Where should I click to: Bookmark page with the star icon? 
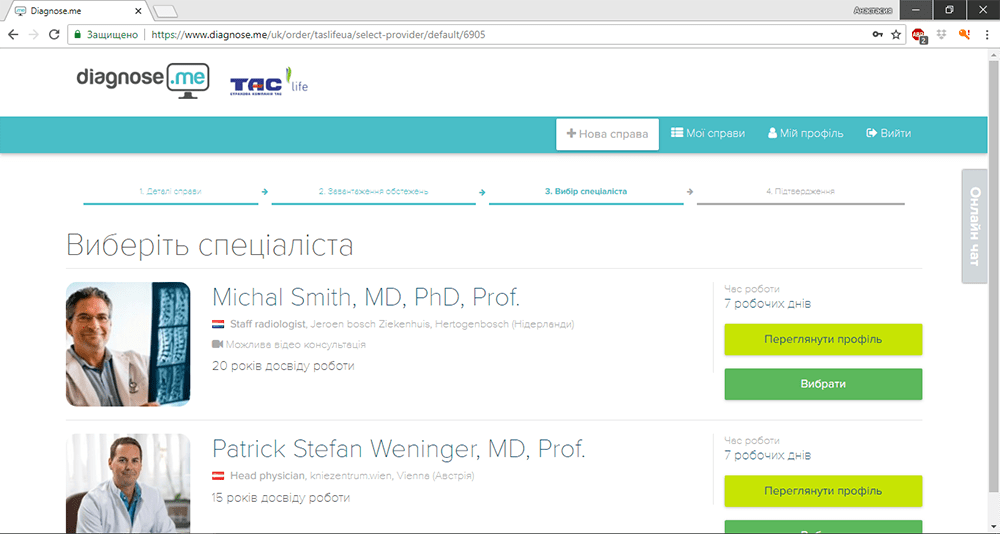[x=896, y=34]
